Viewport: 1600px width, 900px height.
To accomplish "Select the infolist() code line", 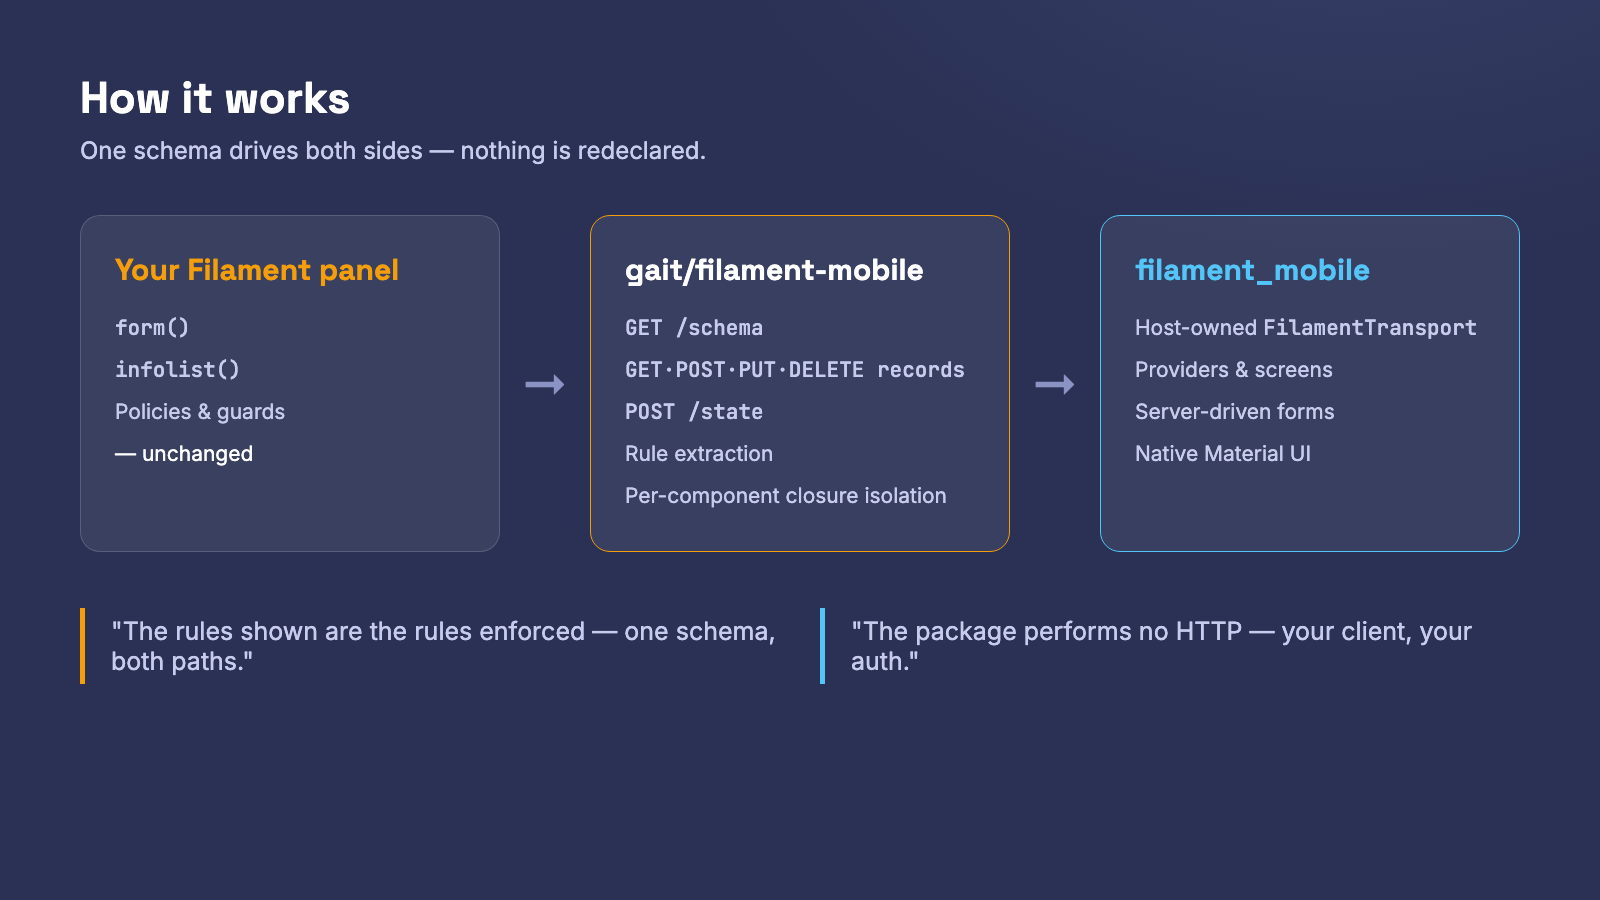I will point(177,369).
